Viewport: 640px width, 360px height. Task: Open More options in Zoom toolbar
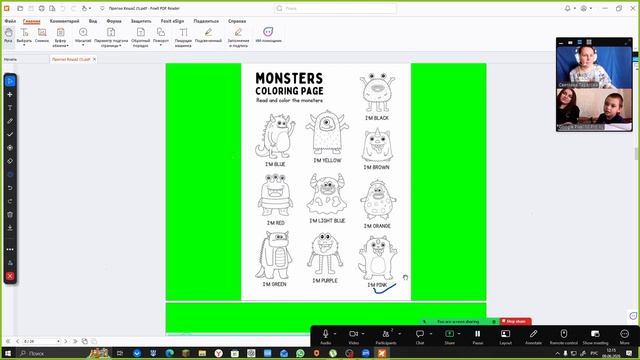pyautogui.click(x=624, y=336)
